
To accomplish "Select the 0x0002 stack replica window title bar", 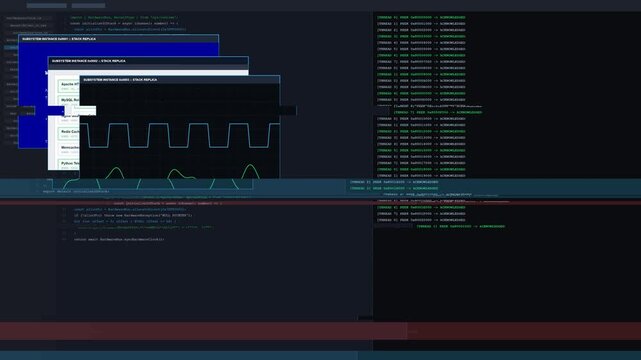I will [148, 61].
